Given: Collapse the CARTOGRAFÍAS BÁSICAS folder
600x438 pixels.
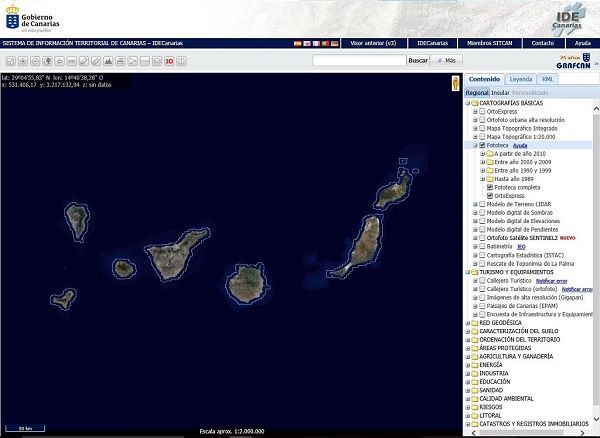Looking at the screenshot, I should (469, 103).
